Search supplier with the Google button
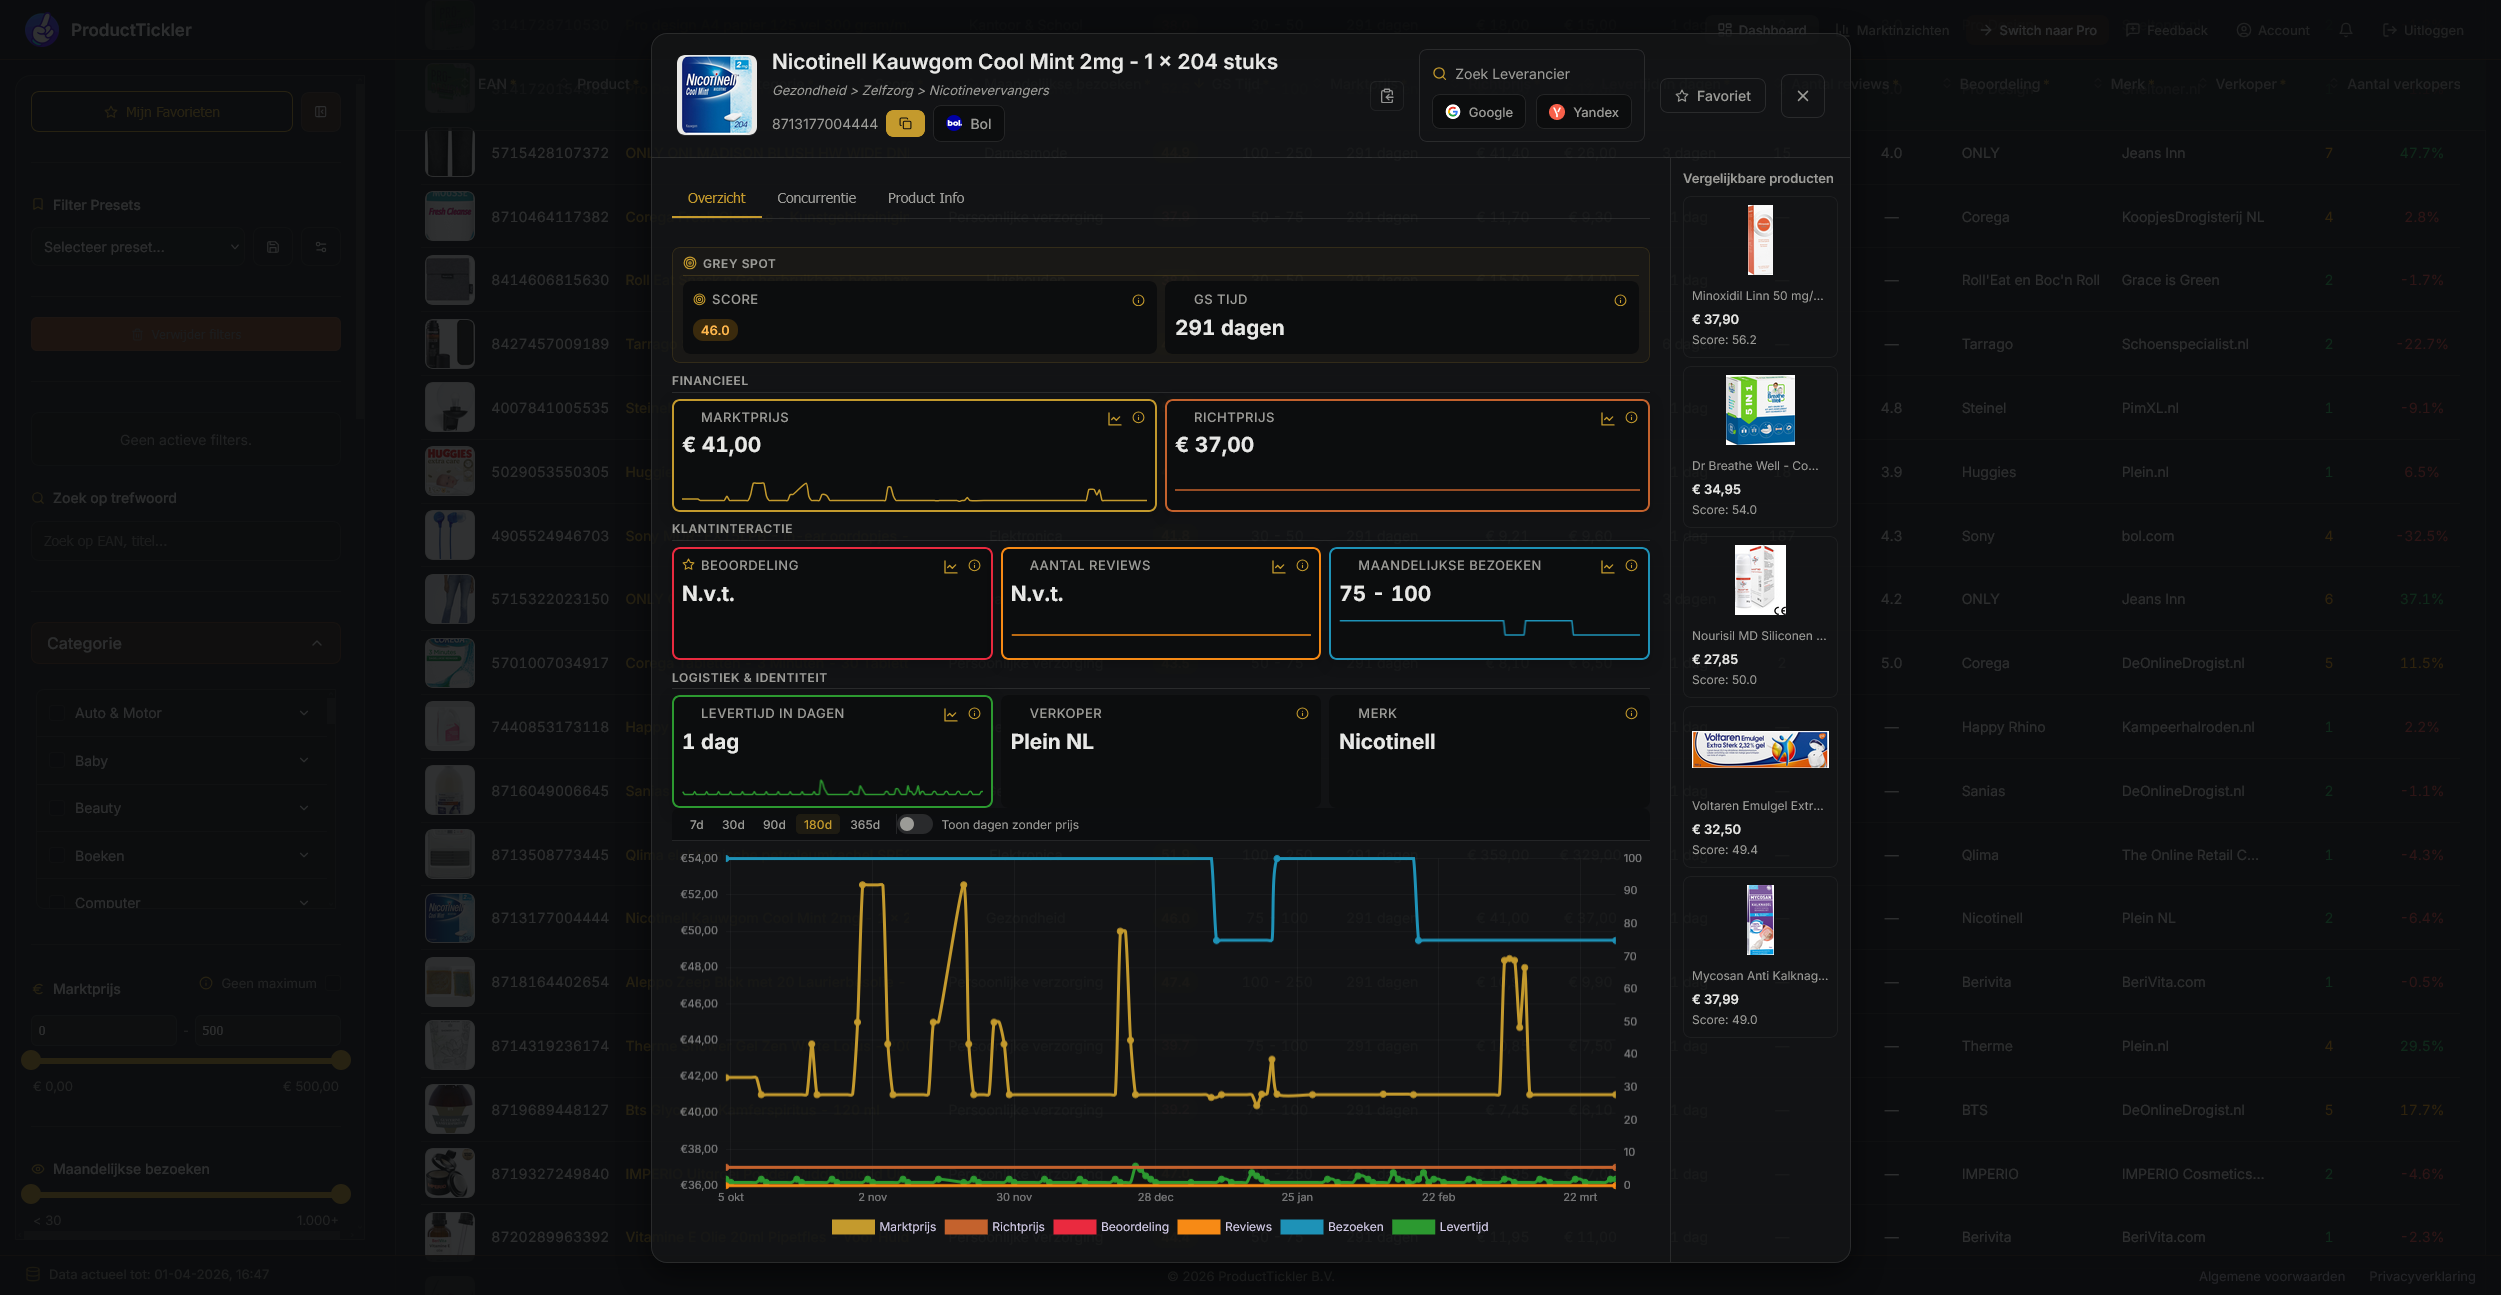Image resolution: width=2501 pixels, height=1295 pixels. [1478, 112]
